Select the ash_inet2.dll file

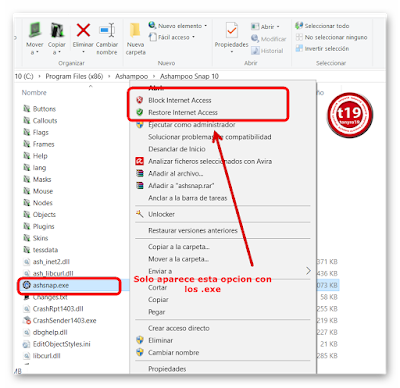(x=46, y=262)
